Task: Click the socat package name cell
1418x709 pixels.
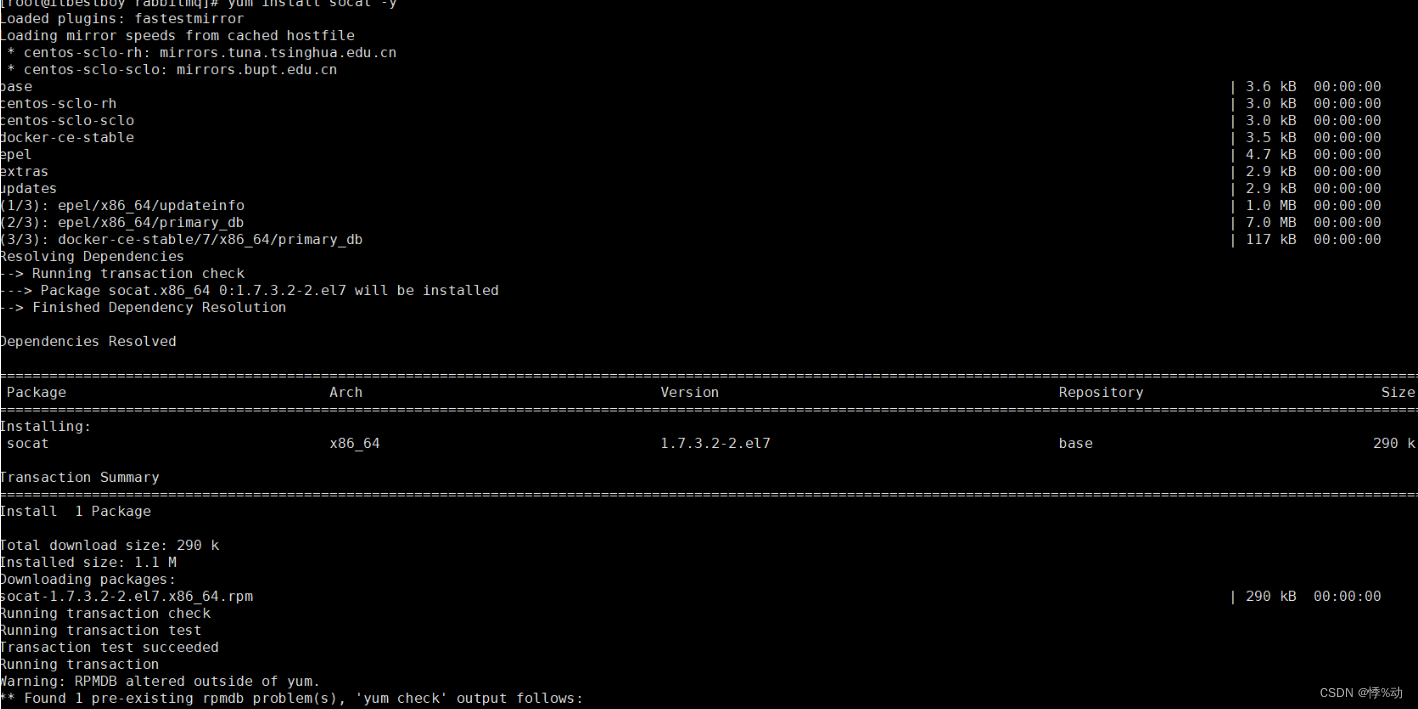Action: [x=28, y=443]
